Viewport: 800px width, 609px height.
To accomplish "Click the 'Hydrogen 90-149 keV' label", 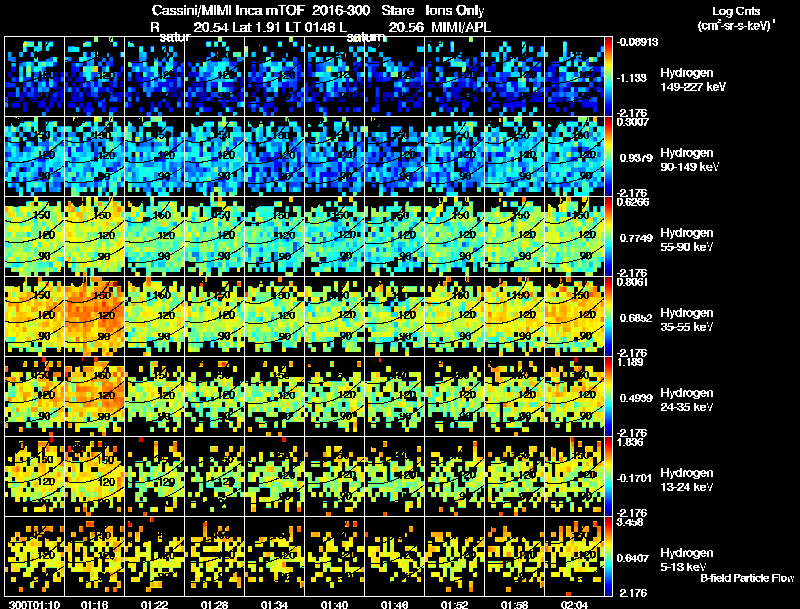I will point(690,160).
